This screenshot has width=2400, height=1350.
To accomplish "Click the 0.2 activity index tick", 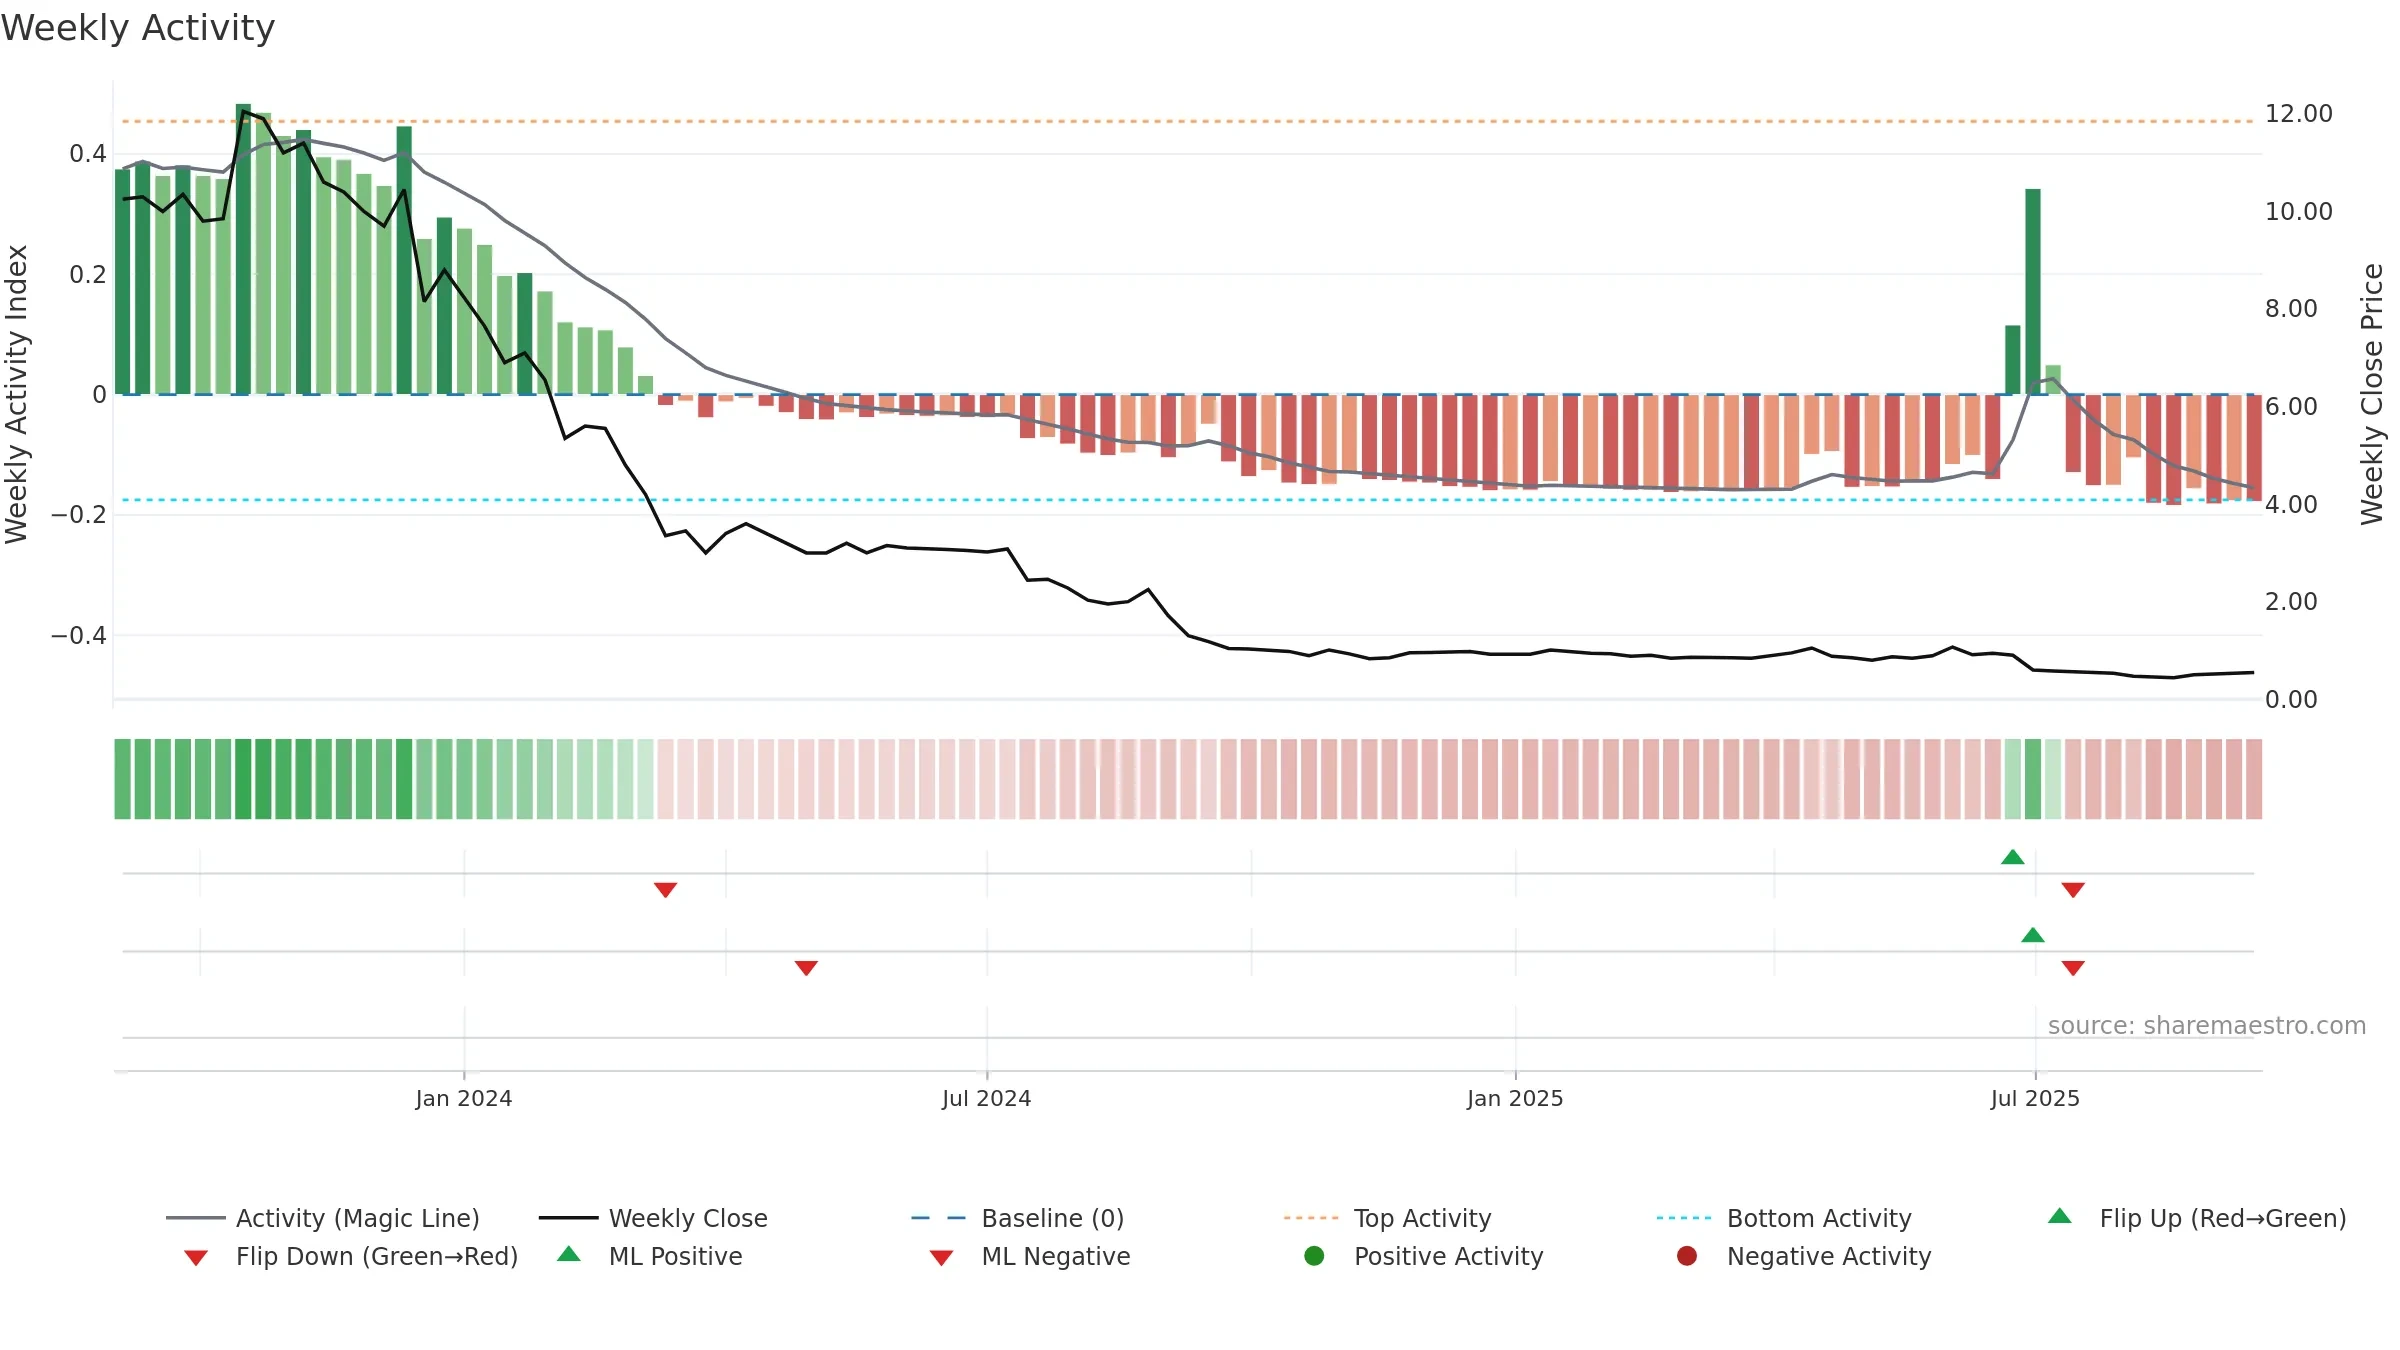I will tap(87, 274).
